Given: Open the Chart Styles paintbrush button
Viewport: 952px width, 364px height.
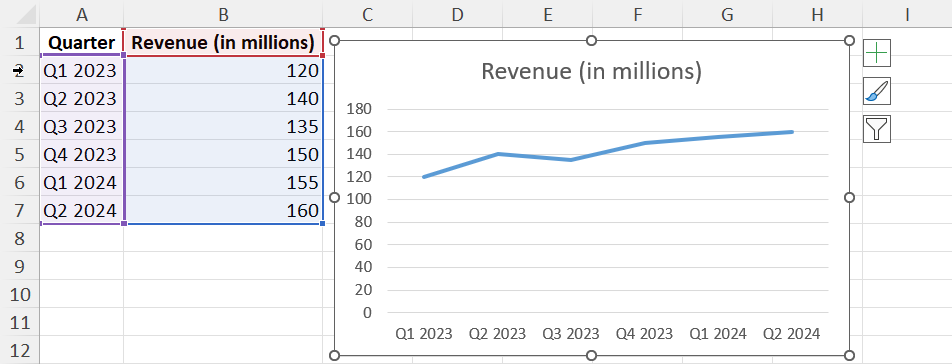Looking at the screenshot, I should (x=876, y=92).
